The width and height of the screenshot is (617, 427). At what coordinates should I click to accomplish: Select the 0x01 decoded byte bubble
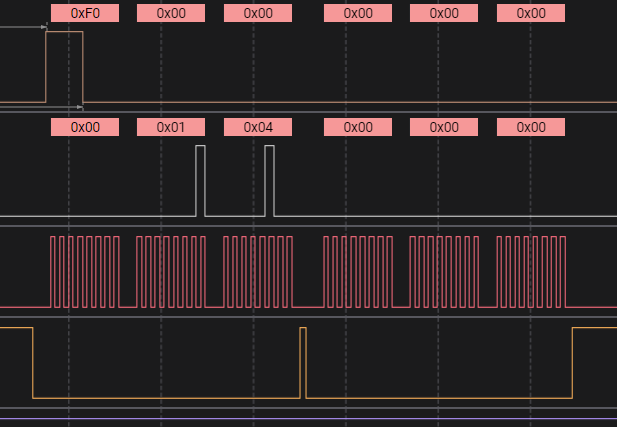[x=171, y=127]
